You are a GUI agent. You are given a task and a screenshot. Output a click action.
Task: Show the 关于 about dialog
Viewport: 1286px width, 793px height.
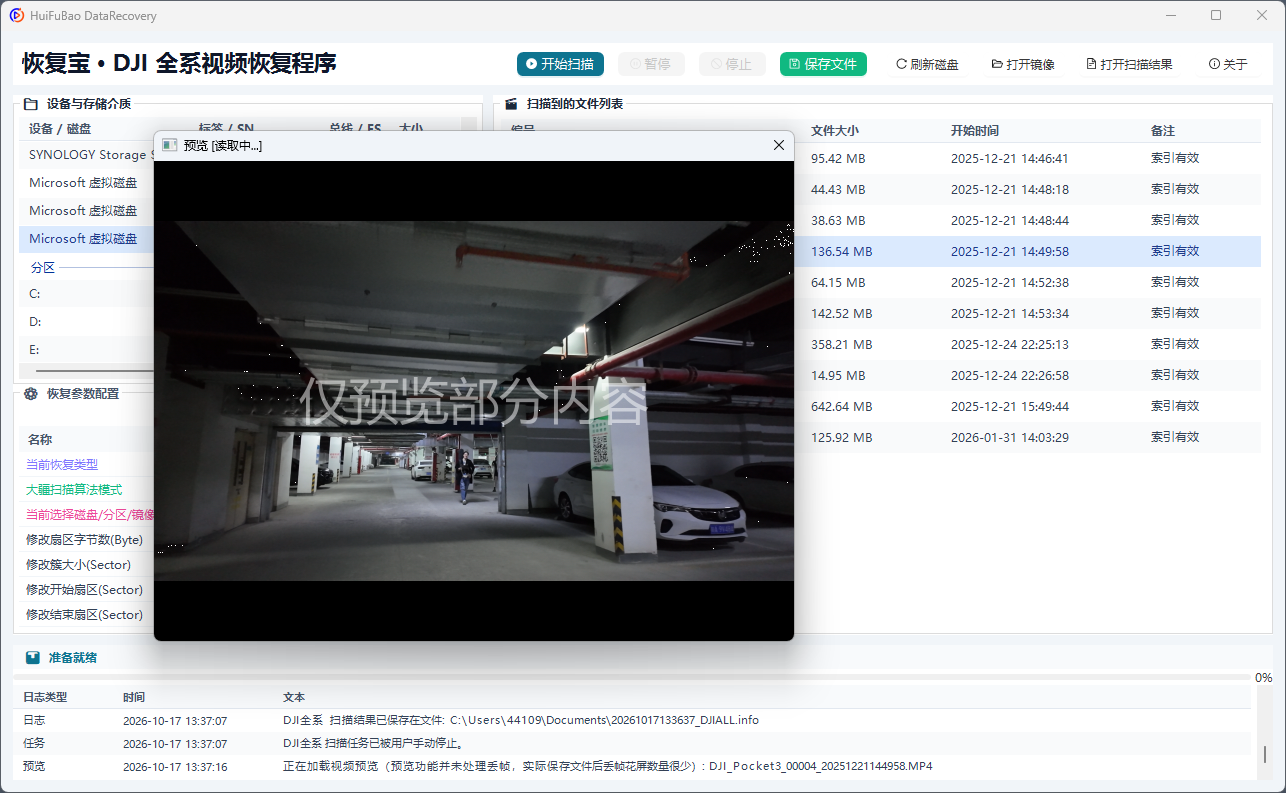(1228, 64)
